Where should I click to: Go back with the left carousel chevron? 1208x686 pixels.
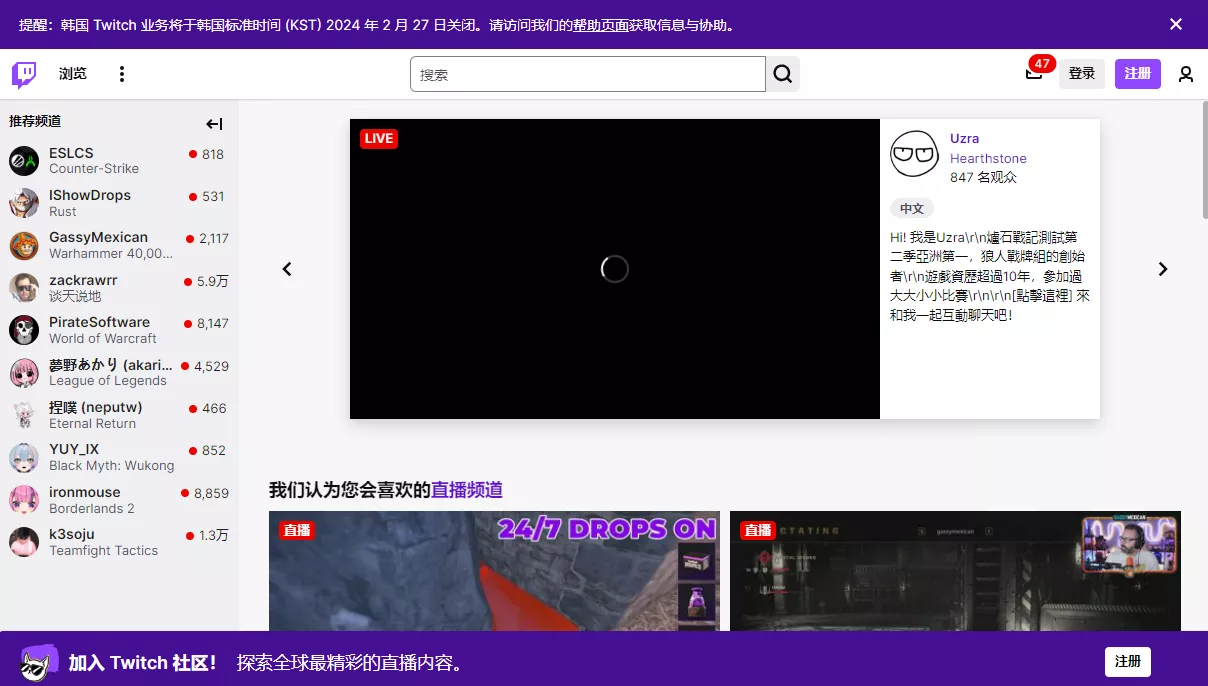287,268
